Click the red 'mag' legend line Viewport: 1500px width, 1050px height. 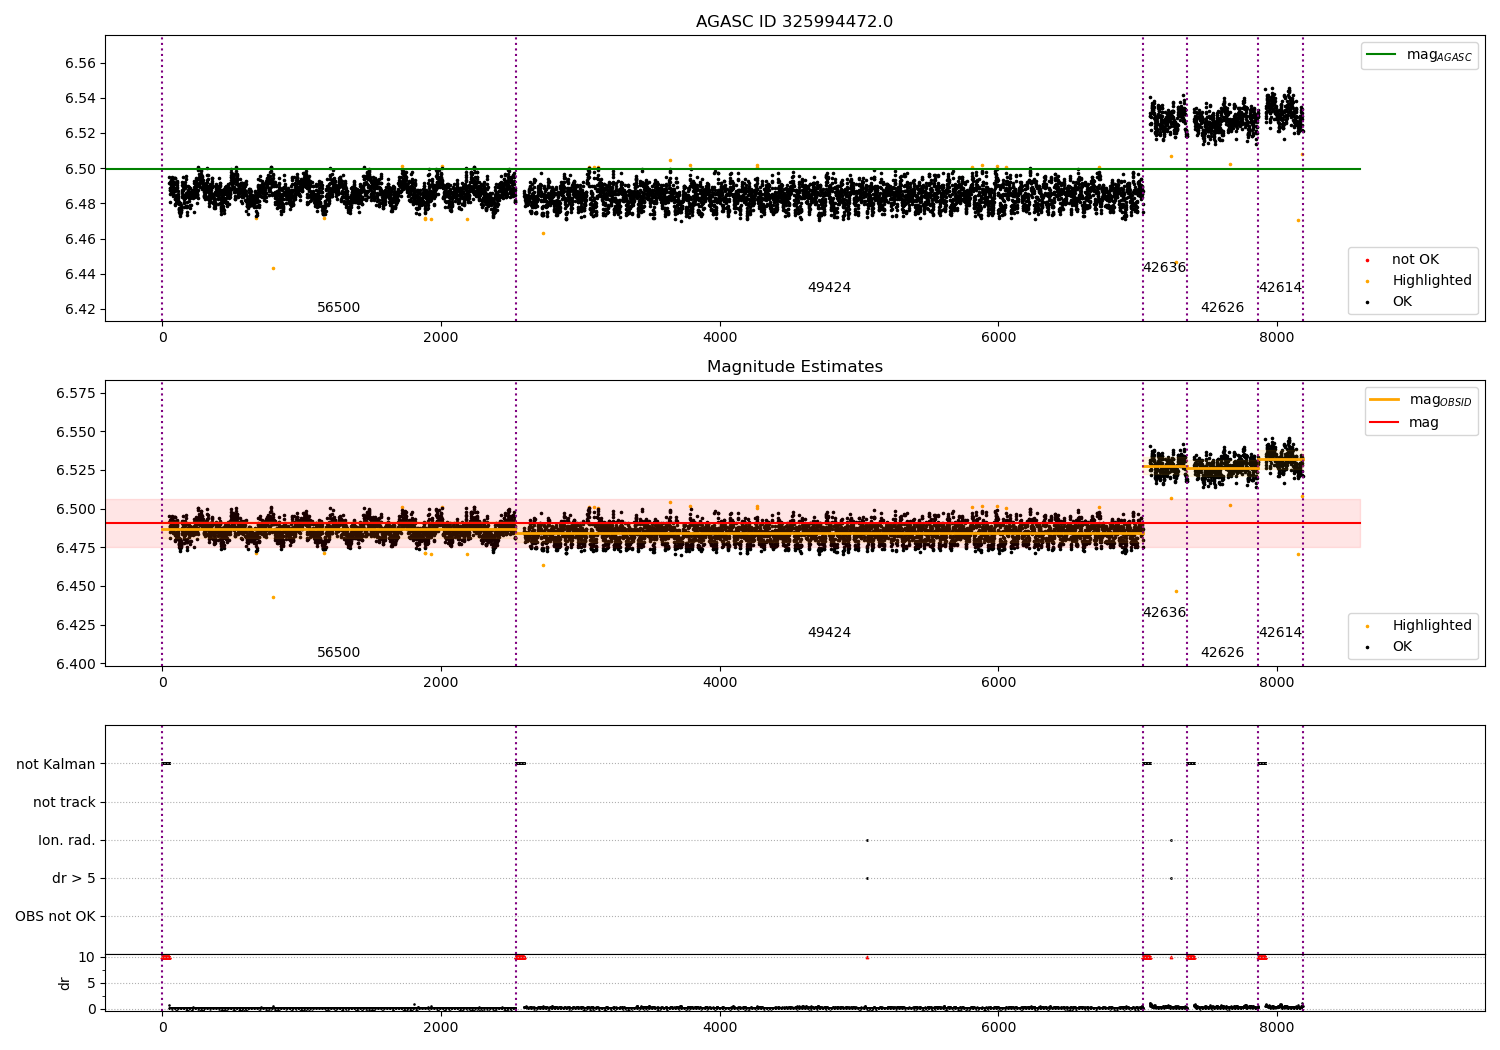(x=1385, y=423)
